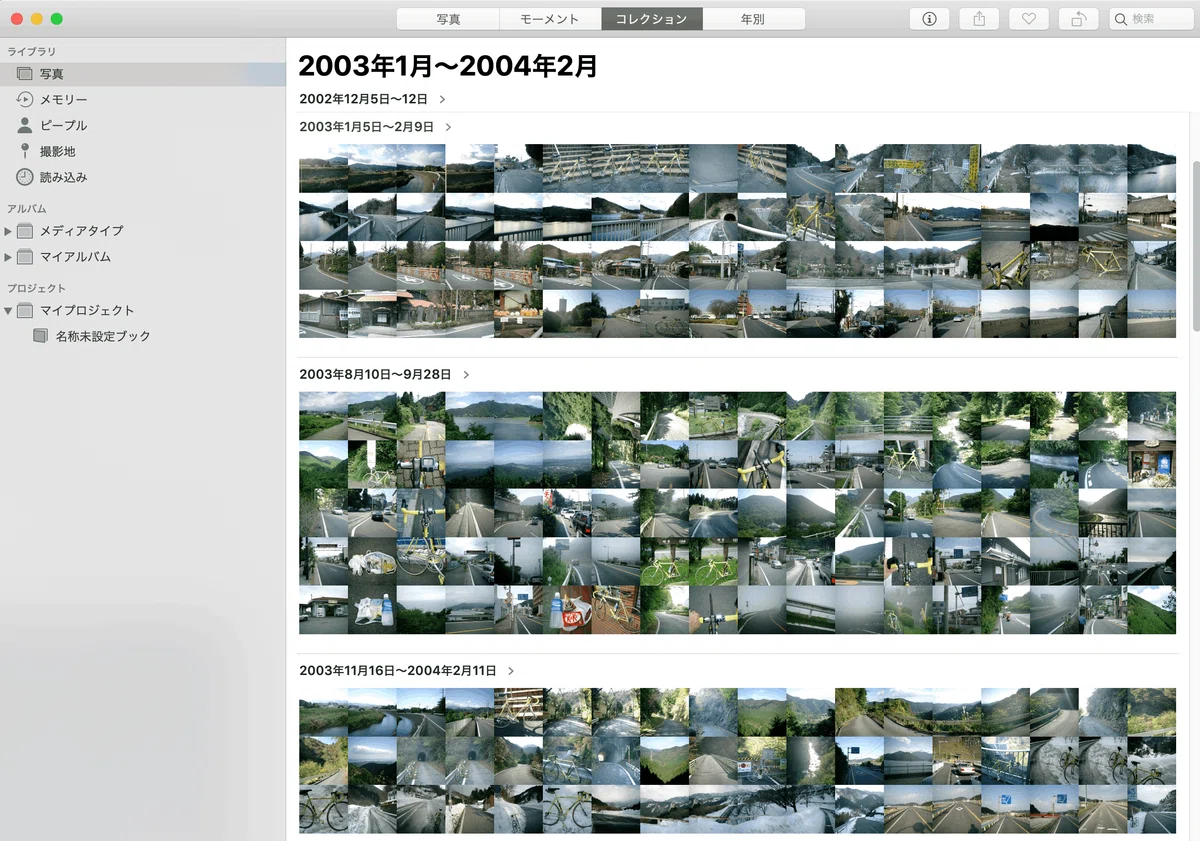1200x841 pixels.
Task: Click the 写真 library icon in sidebar
Action: point(25,74)
